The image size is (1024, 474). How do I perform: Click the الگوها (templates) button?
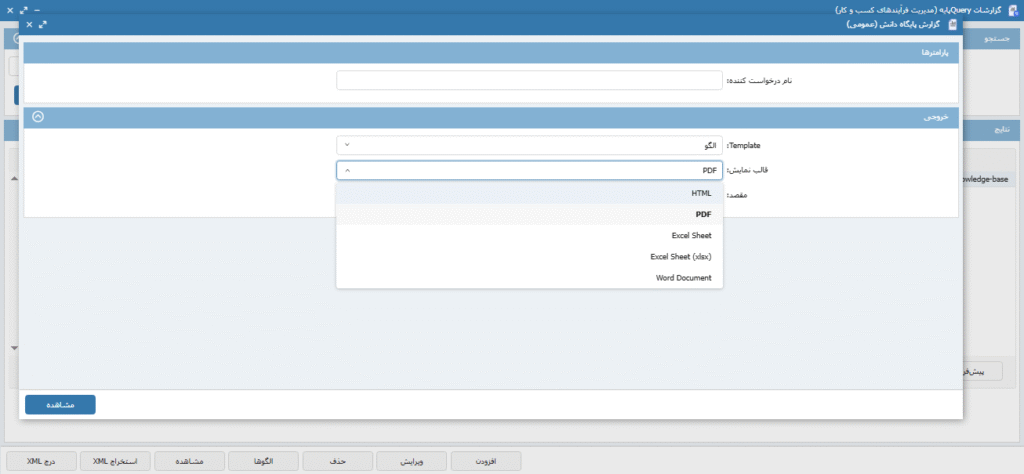click(264, 461)
